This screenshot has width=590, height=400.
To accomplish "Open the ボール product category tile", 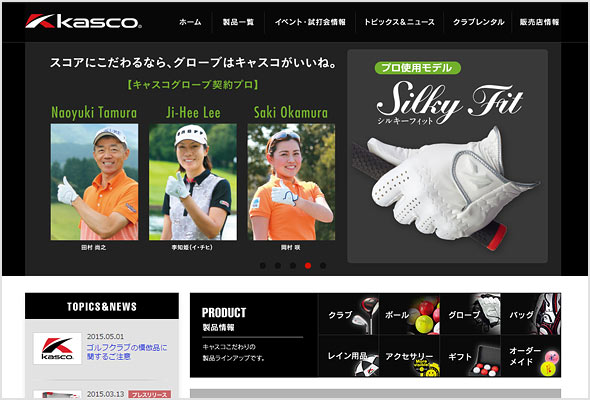I will [x=409, y=314].
